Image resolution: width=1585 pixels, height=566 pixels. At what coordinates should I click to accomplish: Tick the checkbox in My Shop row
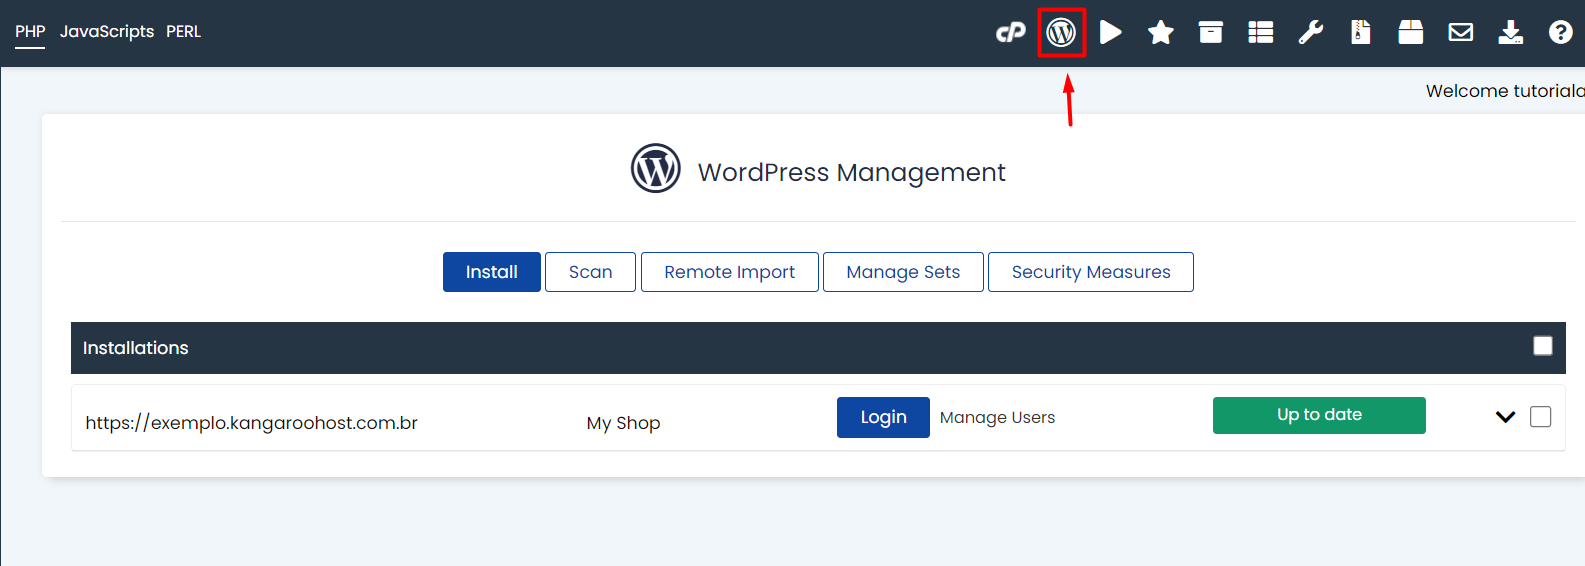[1541, 416]
